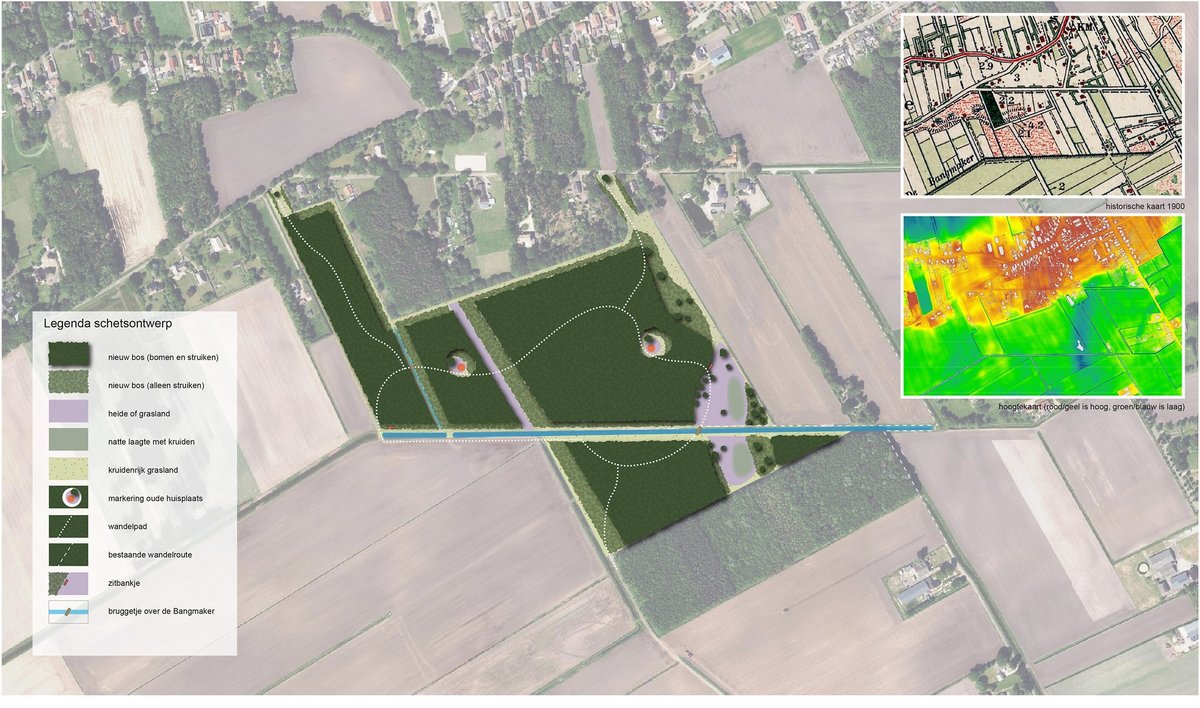Click the dotted 'wandelpad' legend symbol
Image resolution: width=1200 pixels, height=708 pixels.
[69, 525]
